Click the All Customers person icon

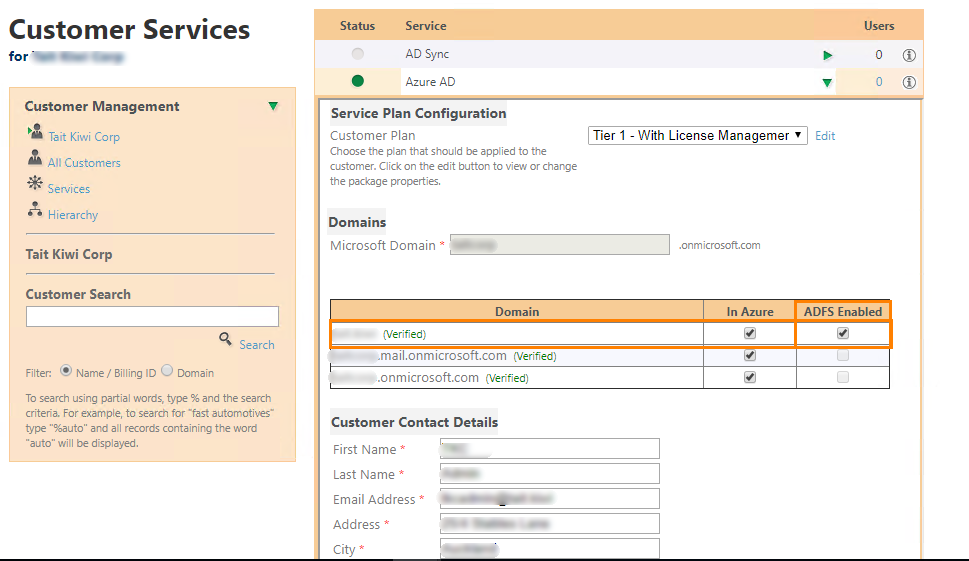pos(35,159)
